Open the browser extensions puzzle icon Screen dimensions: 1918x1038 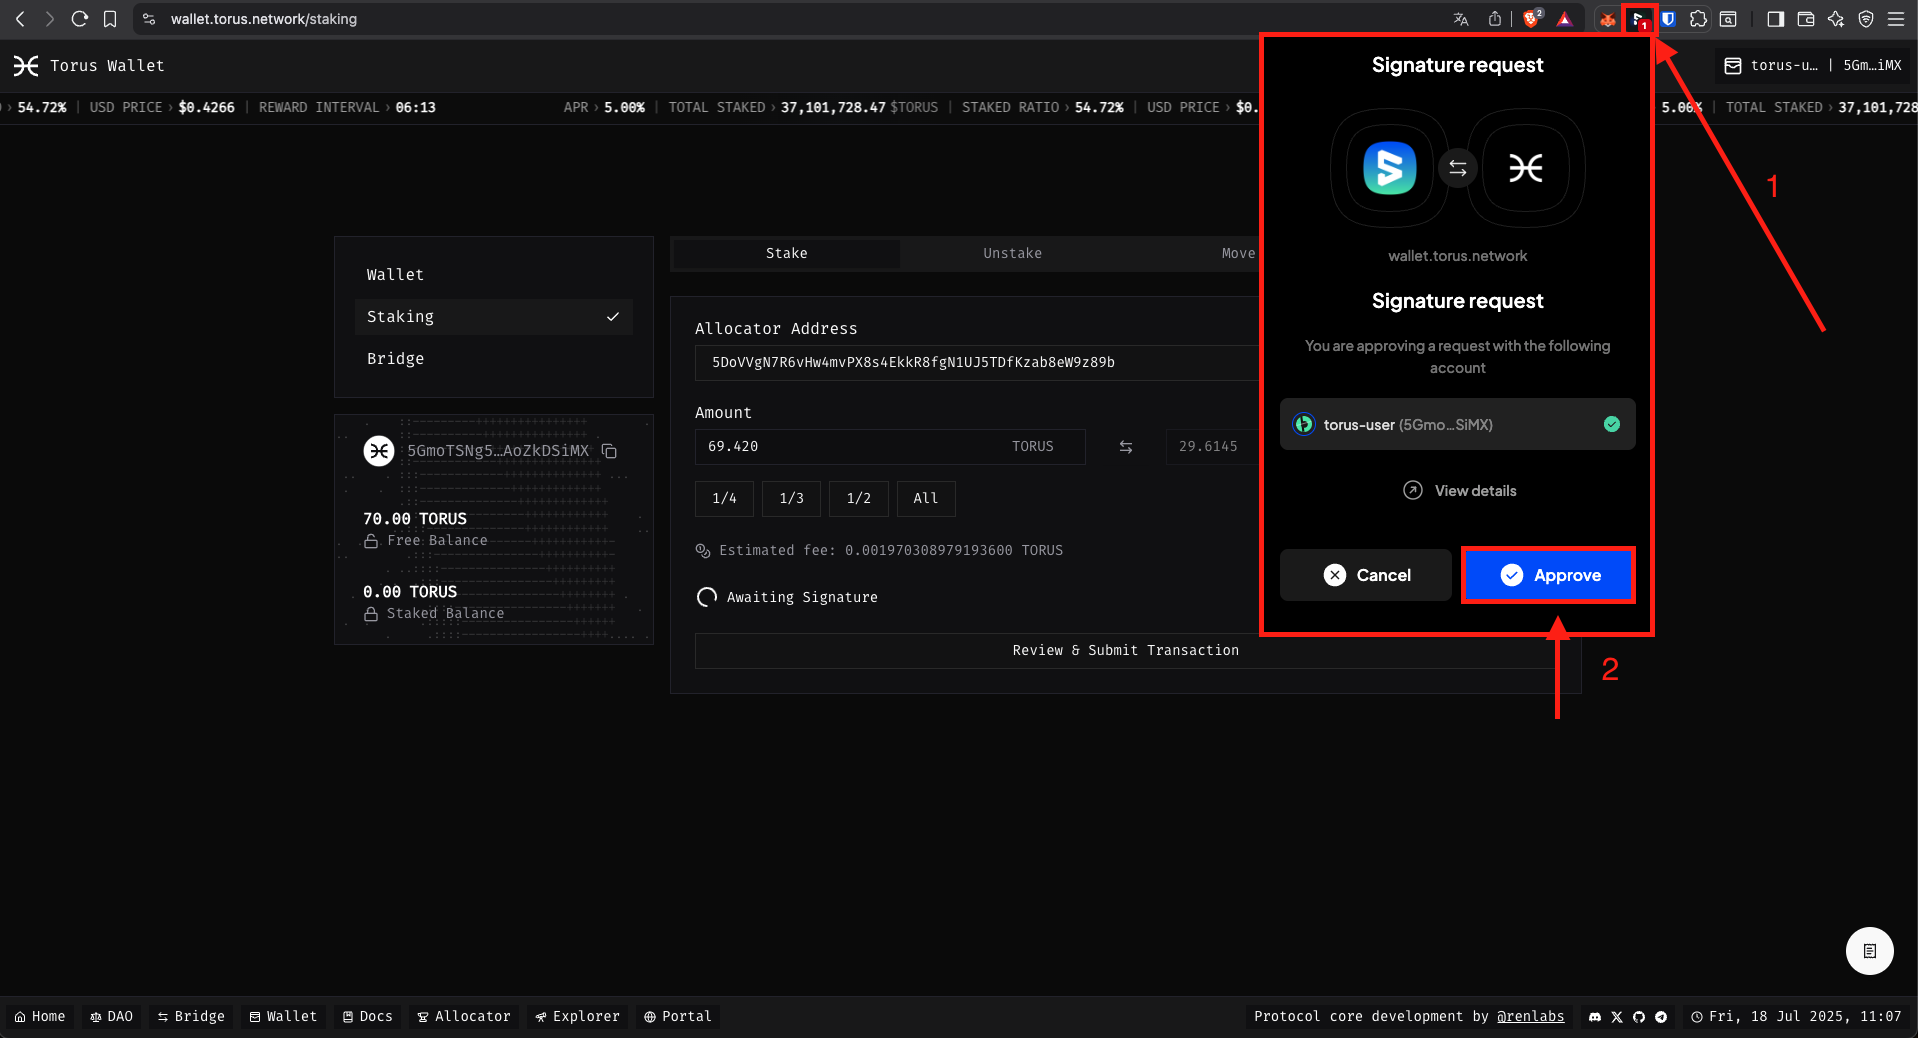(x=1698, y=19)
